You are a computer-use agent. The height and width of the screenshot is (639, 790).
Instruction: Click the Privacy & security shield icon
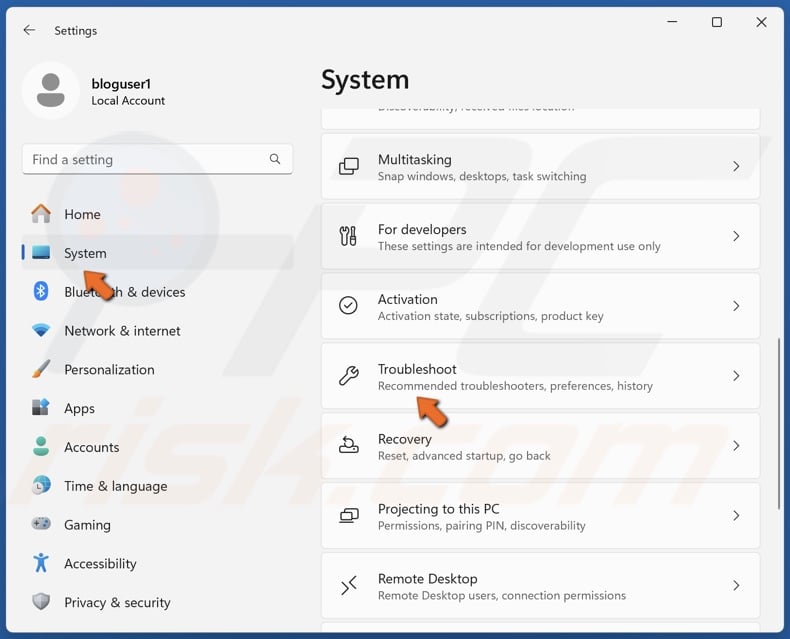click(41, 602)
